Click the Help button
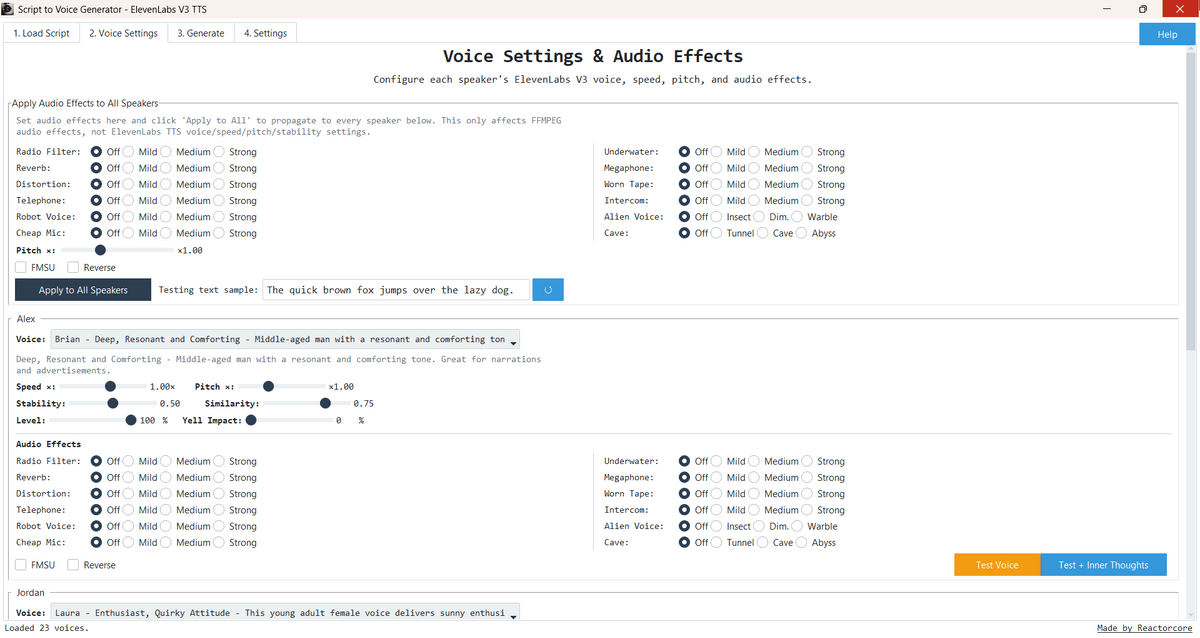Viewport: 1200px width, 638px height. click(1167, 34)
